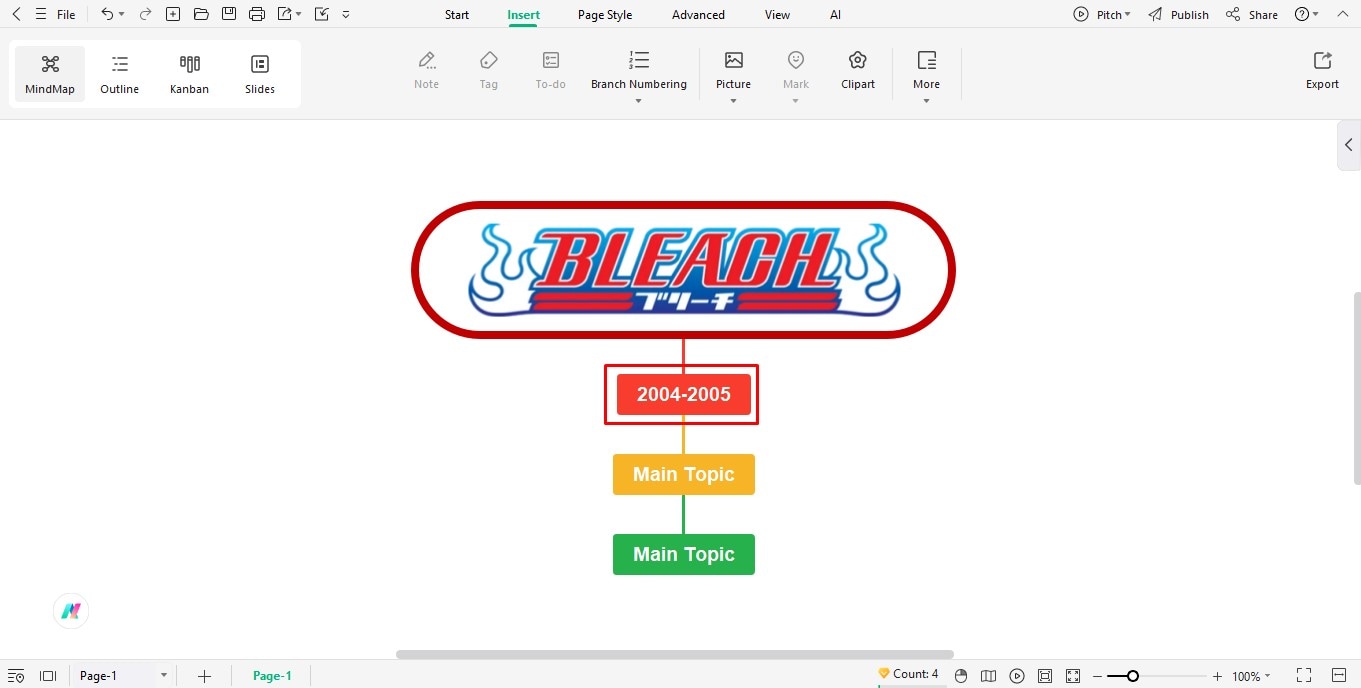Click the Export button
The width and height of the screenshot is (1361, 688).
(1322, 70)
